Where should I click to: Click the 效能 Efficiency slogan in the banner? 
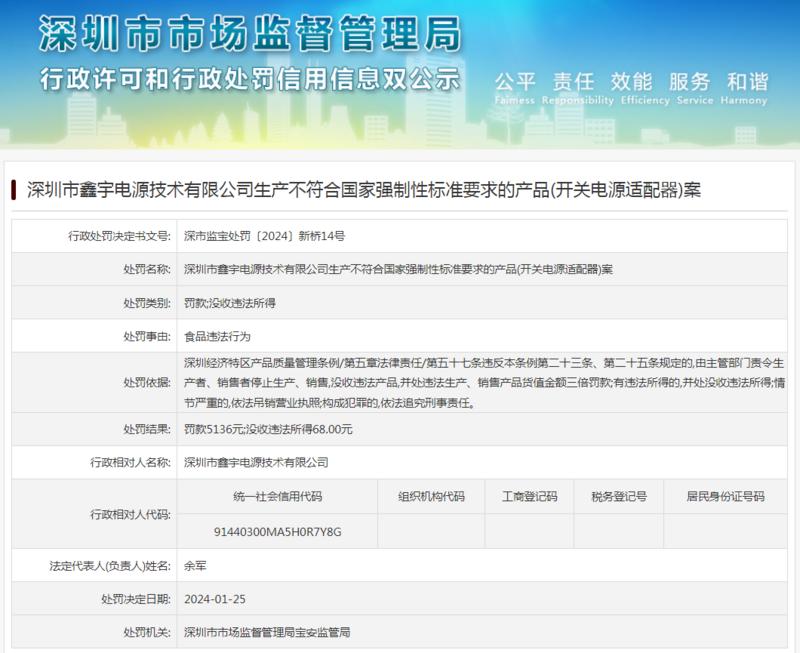[x=645, y=88]
